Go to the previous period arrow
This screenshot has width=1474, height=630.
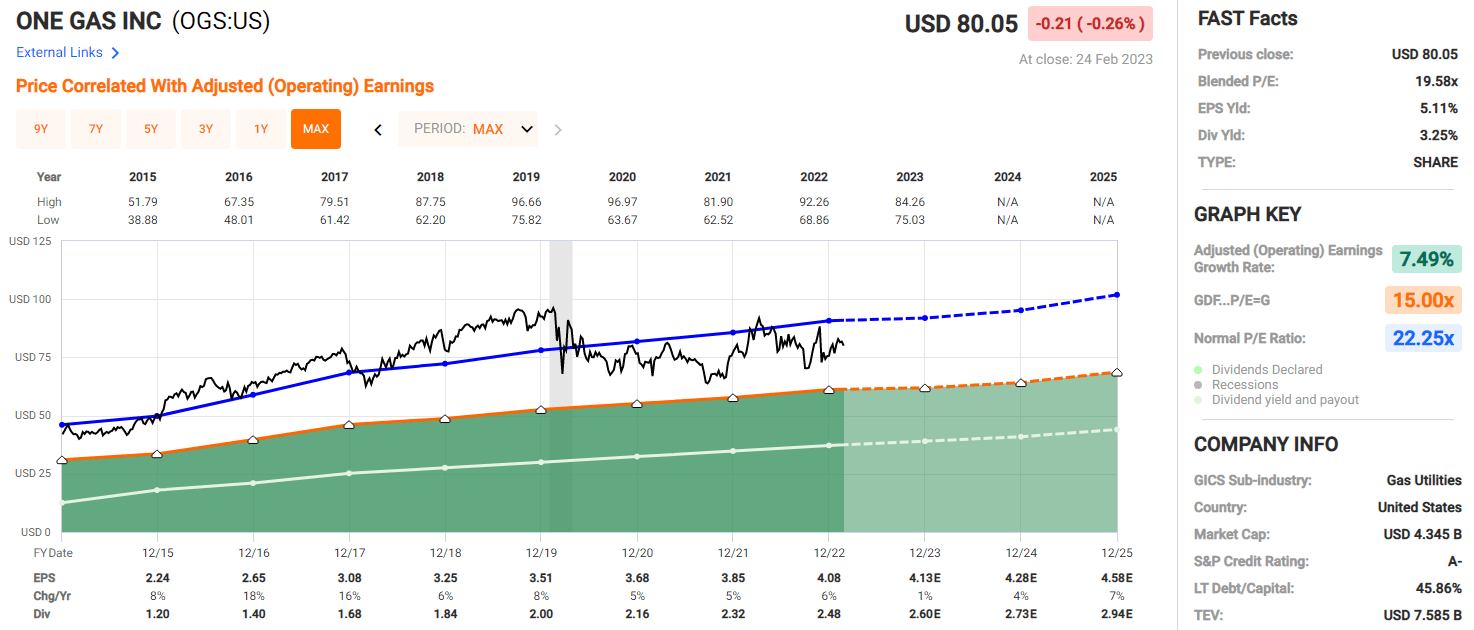click(378, 129)
